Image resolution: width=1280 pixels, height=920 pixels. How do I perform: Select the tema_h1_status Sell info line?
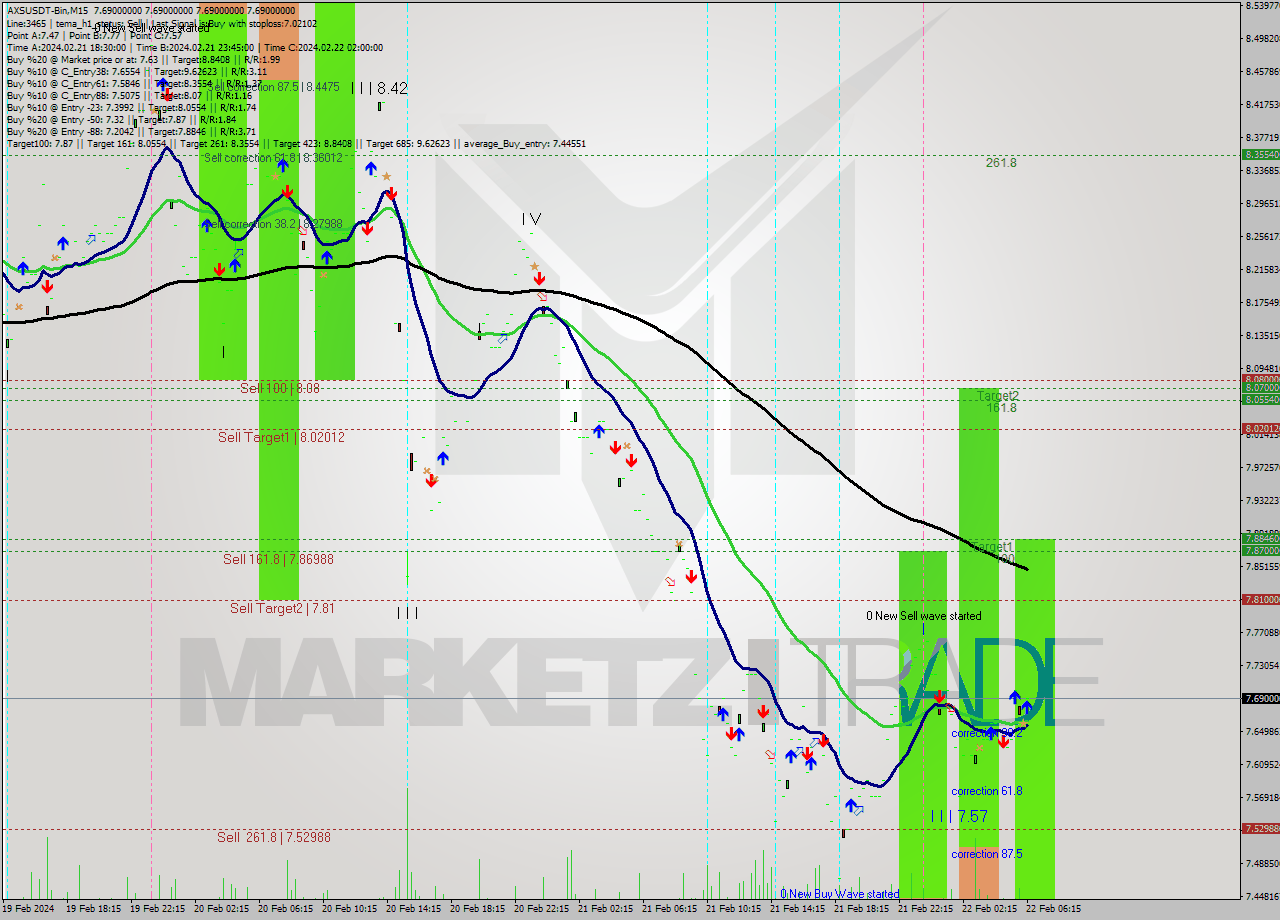161,22
